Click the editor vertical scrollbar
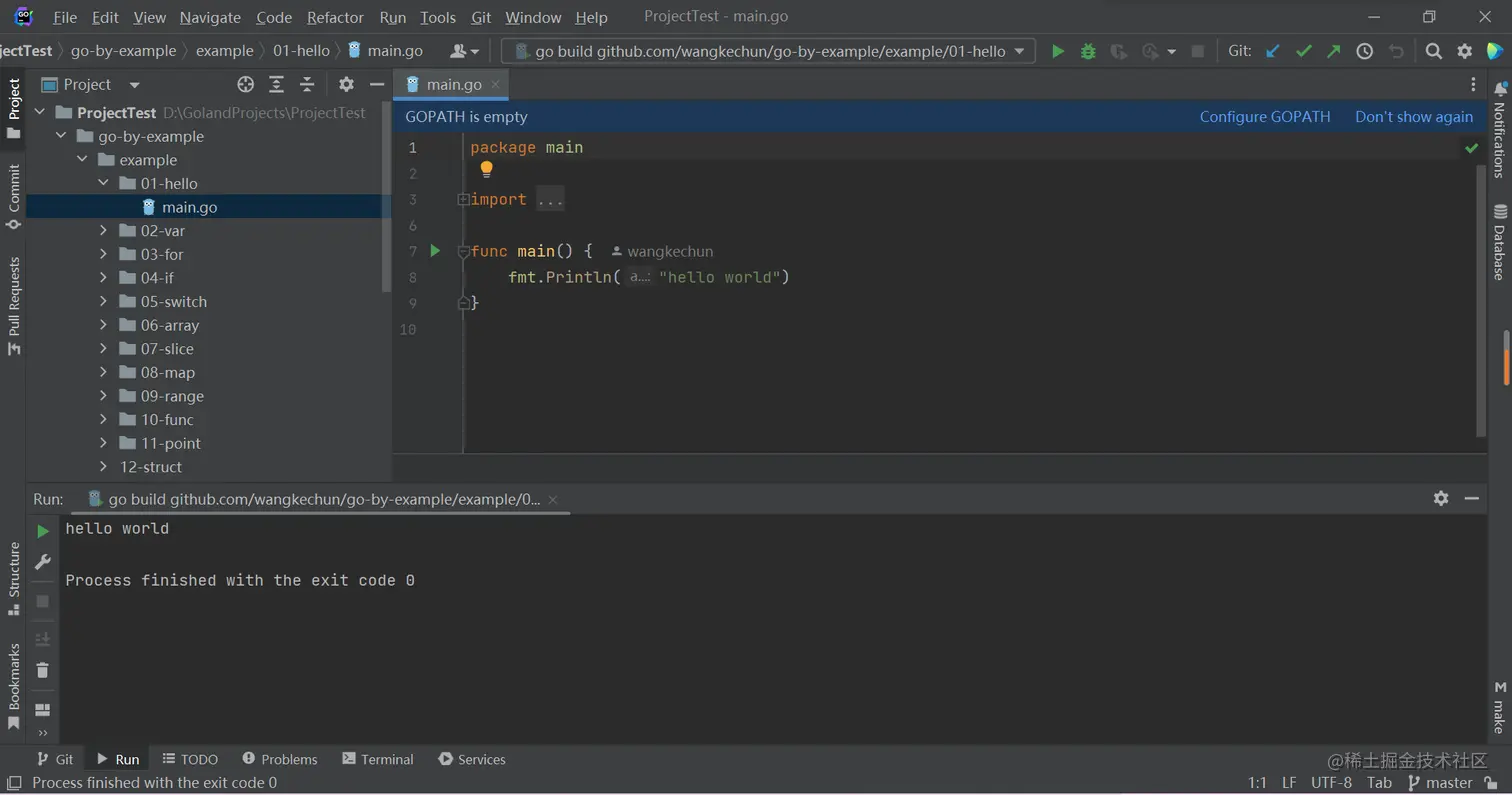This screenshot has height=795, width=1512. click(1482, 300)
